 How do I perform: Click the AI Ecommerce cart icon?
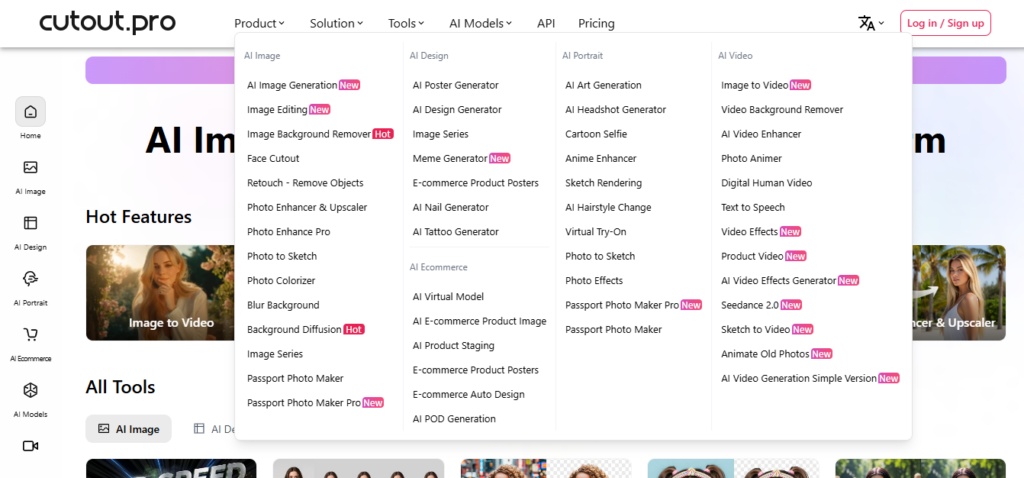[x=30, y=335]
